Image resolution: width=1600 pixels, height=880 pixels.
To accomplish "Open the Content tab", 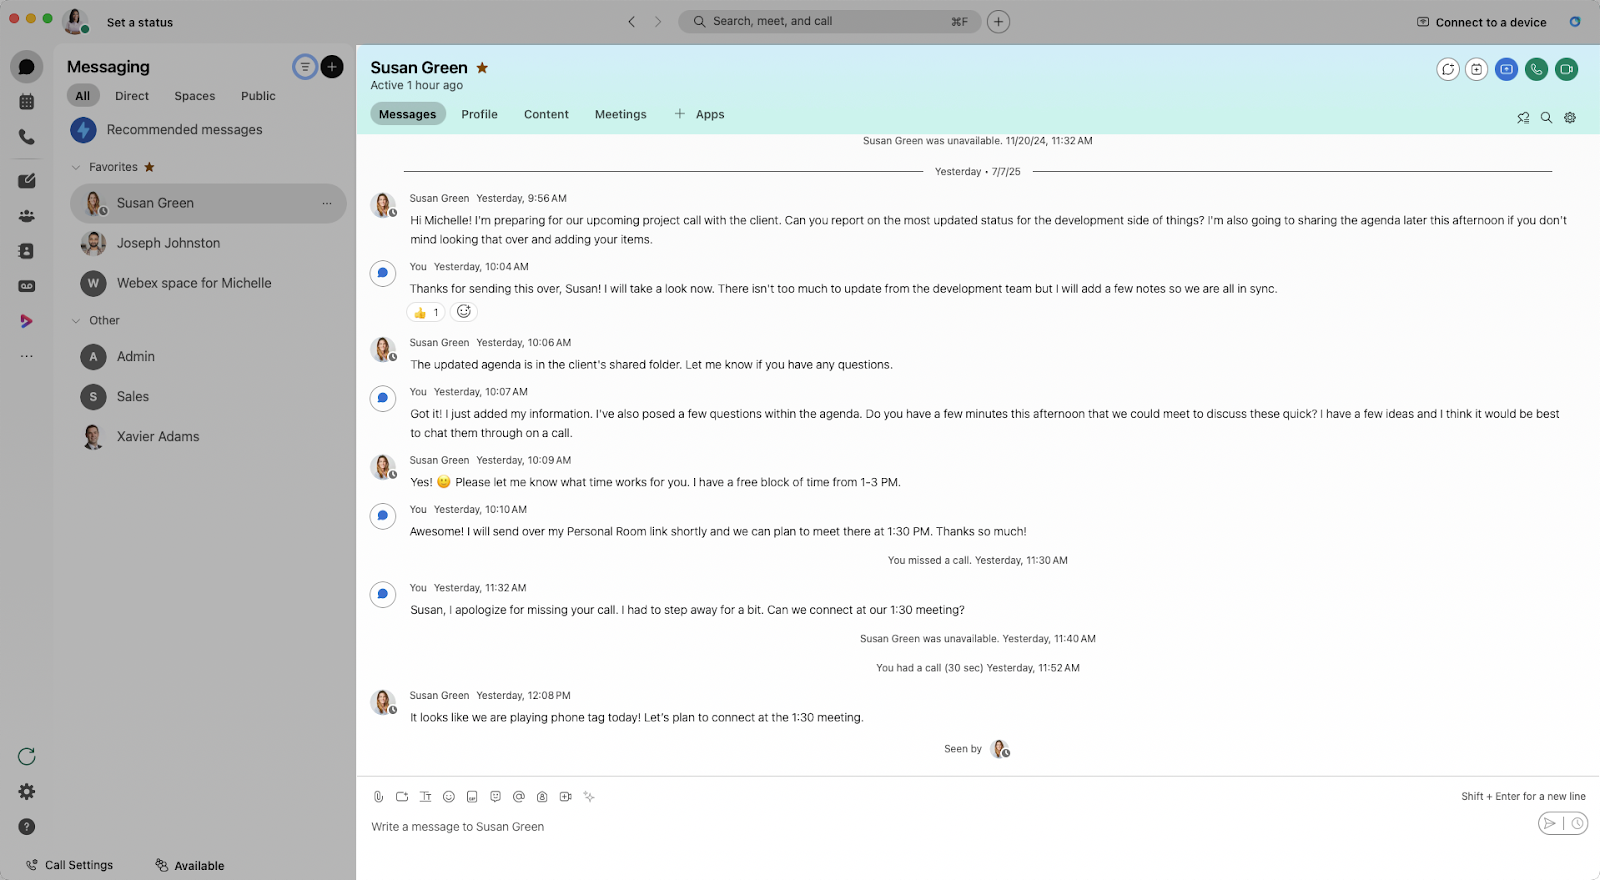I will 546,114.
